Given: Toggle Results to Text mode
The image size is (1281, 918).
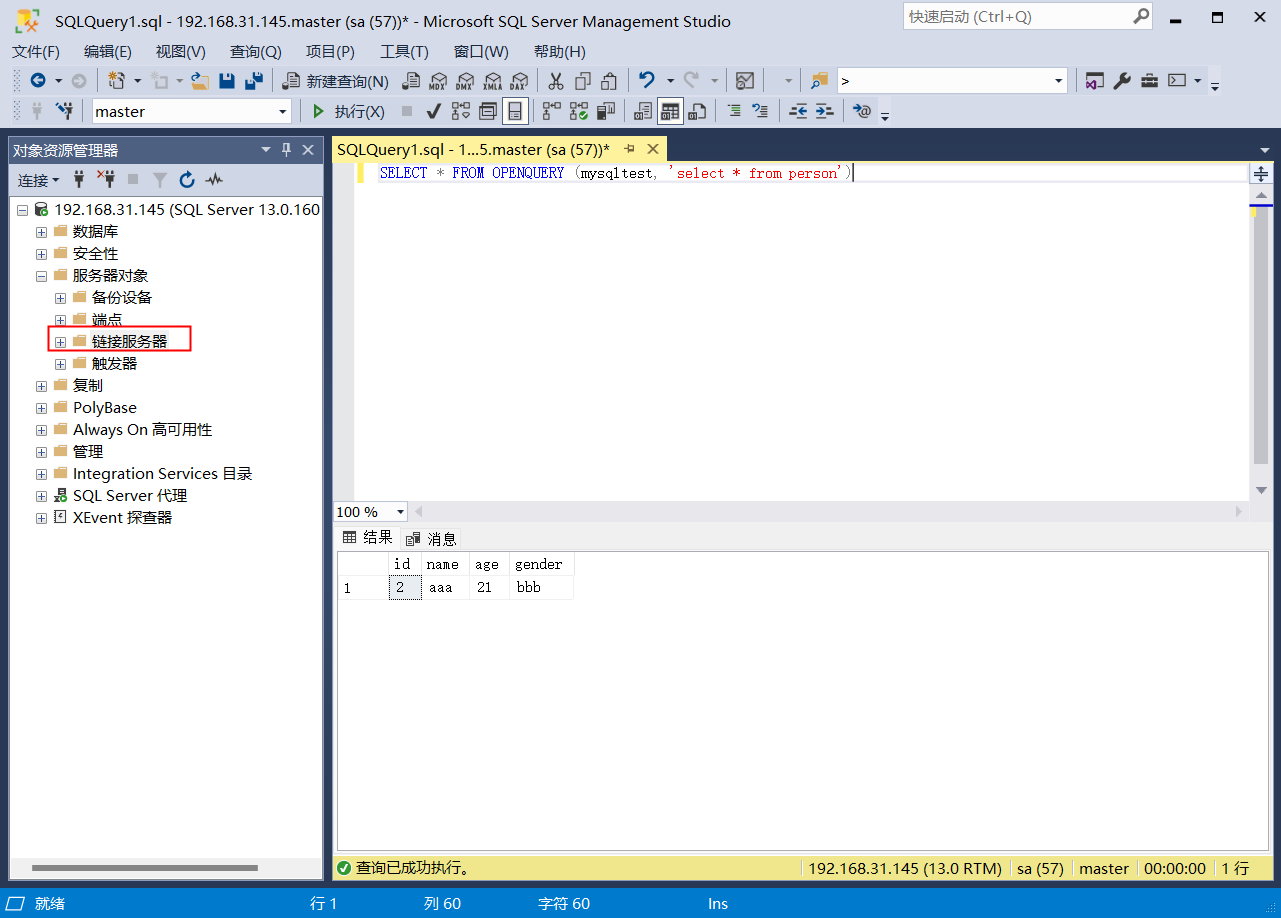Looking at the screenshot, I should point(642,111).
